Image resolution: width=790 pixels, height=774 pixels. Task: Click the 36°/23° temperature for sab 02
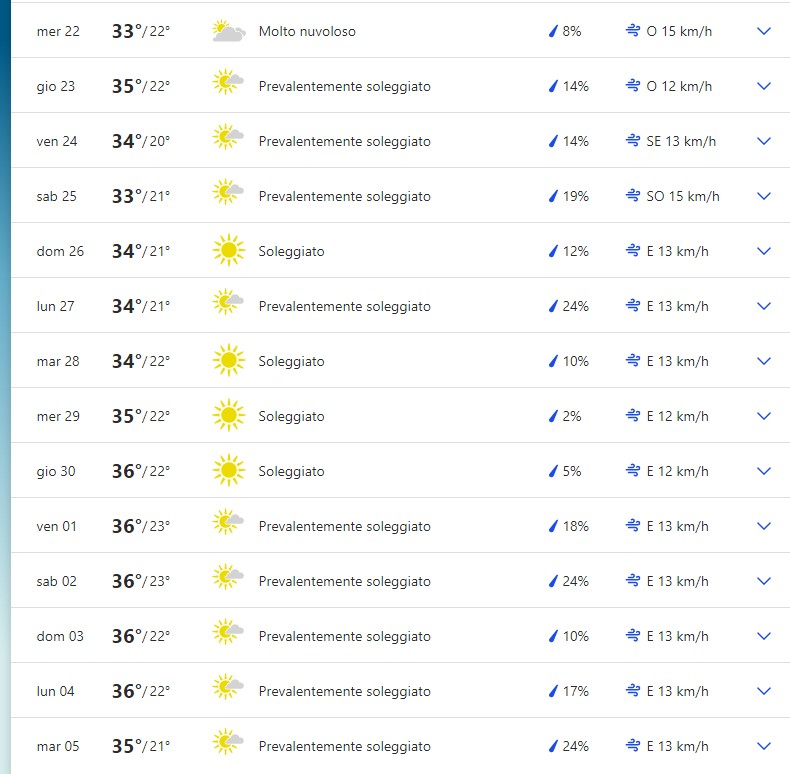click(x=141, y=581)
